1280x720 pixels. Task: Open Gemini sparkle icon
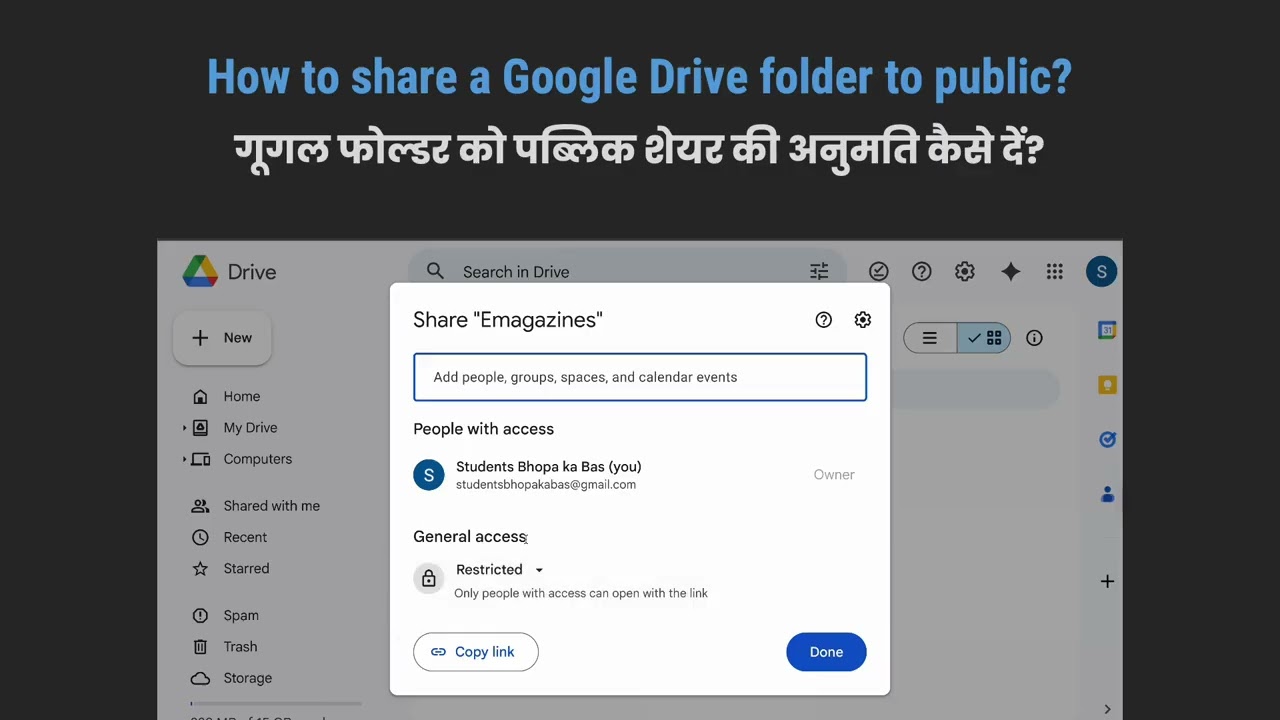pos(1011,271)
